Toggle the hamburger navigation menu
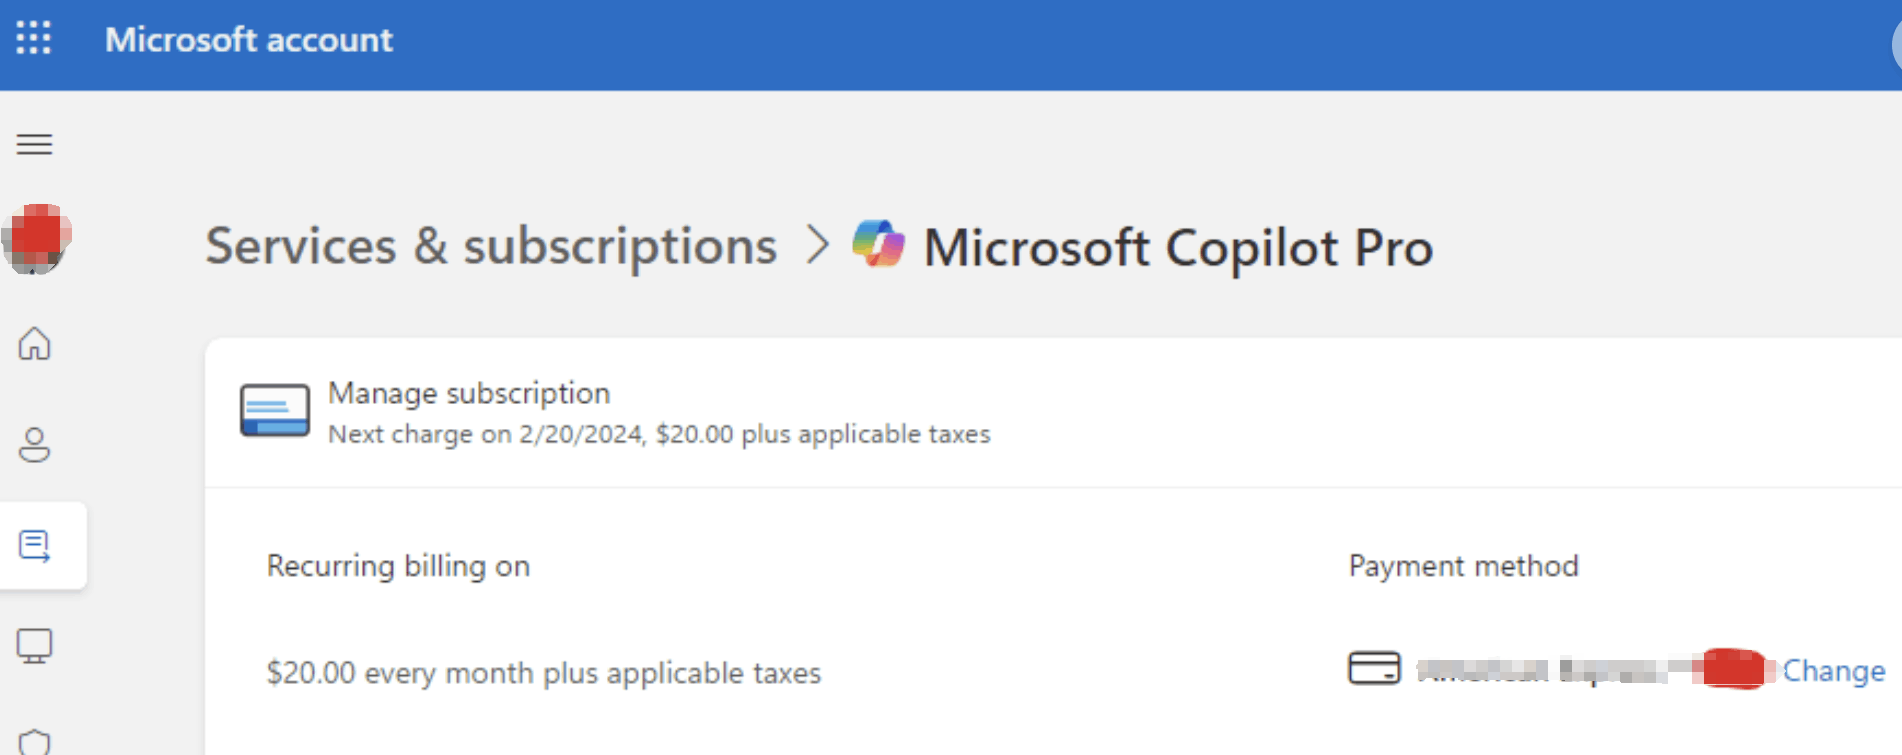The image size is (1902, 755). click(x=34, y=144)
